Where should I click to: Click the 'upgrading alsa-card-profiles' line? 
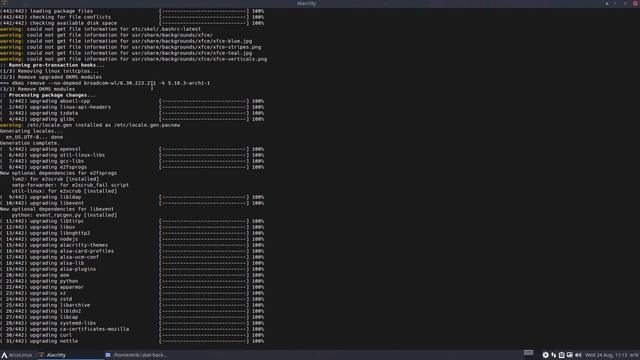click(132, 251)
